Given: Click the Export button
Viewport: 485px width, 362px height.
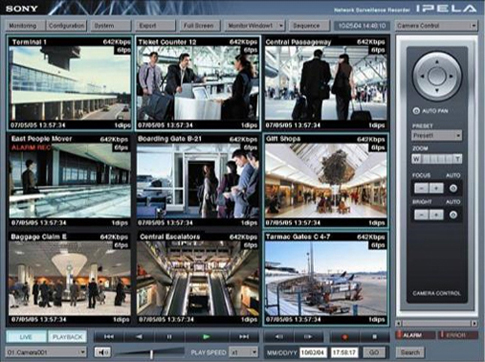Looking at the screenshot, I should (x=155, y=25).
